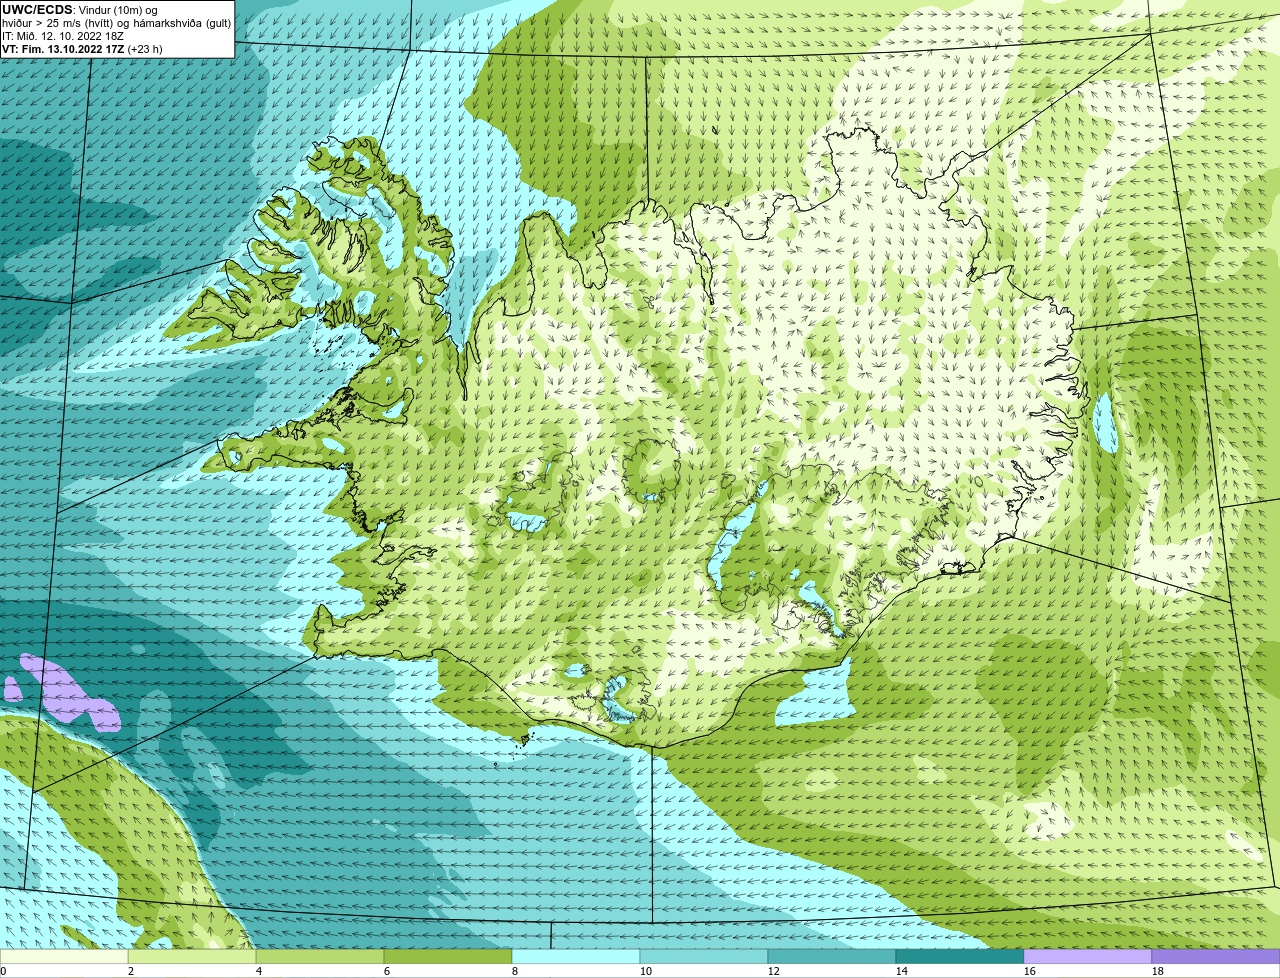
Task: Click the initial time 'IT: Mið. 12. 10. 2022 18Z'
Action: point(63,36)
